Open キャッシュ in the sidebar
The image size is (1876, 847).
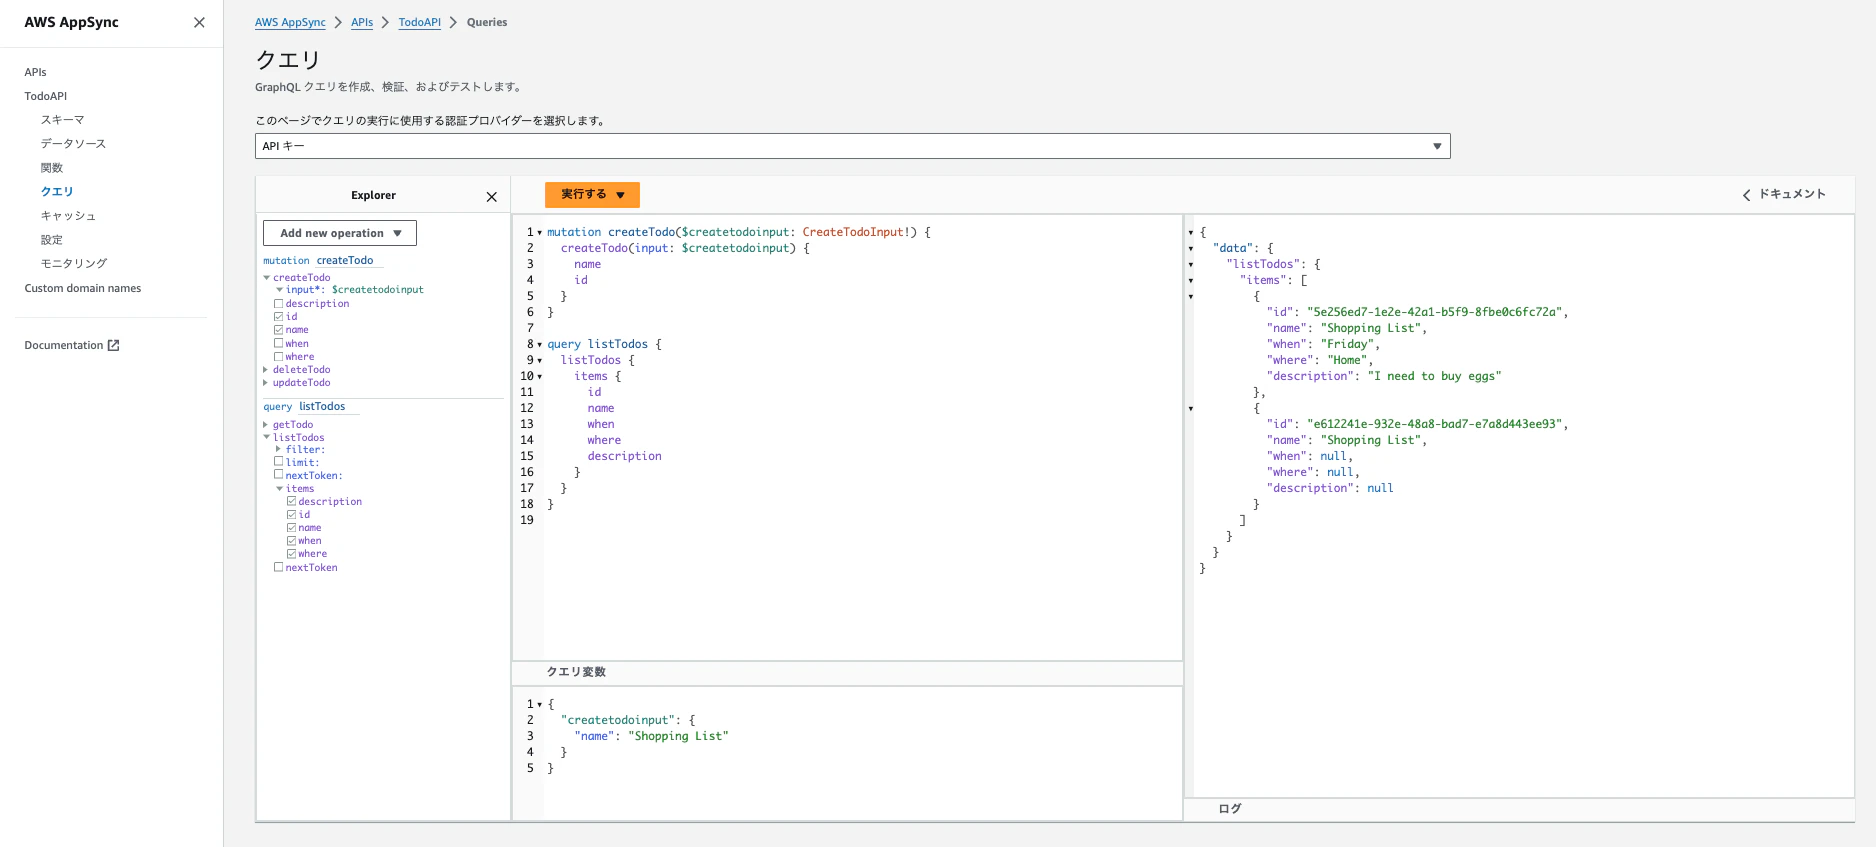[x=68, y=216]
